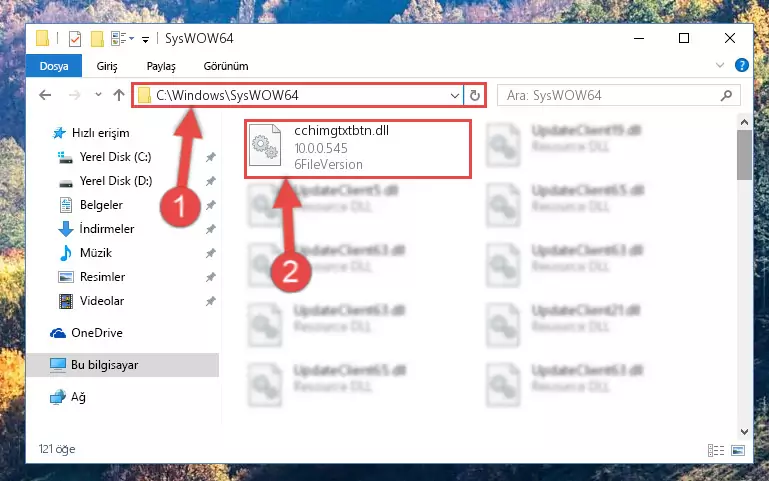Click the search magnifier icon
Screen dimensions: 769x481
click(x=726, y=95)
